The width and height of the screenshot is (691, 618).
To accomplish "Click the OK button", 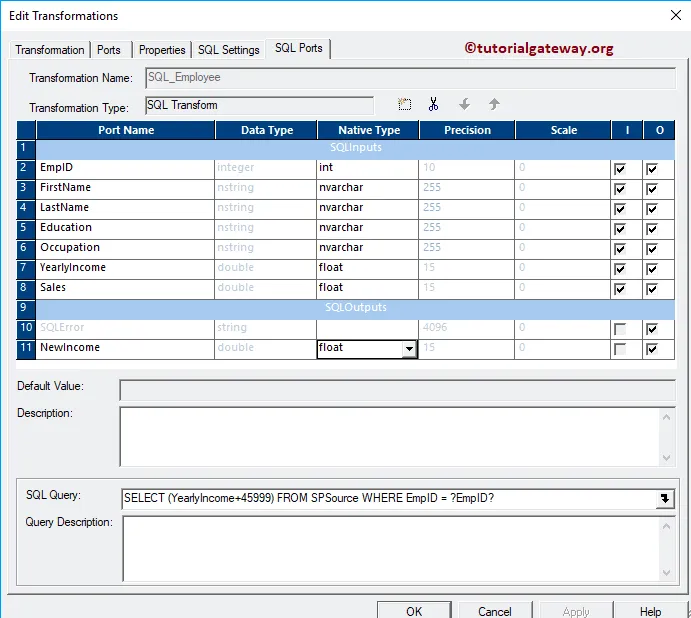I will 414,611.
